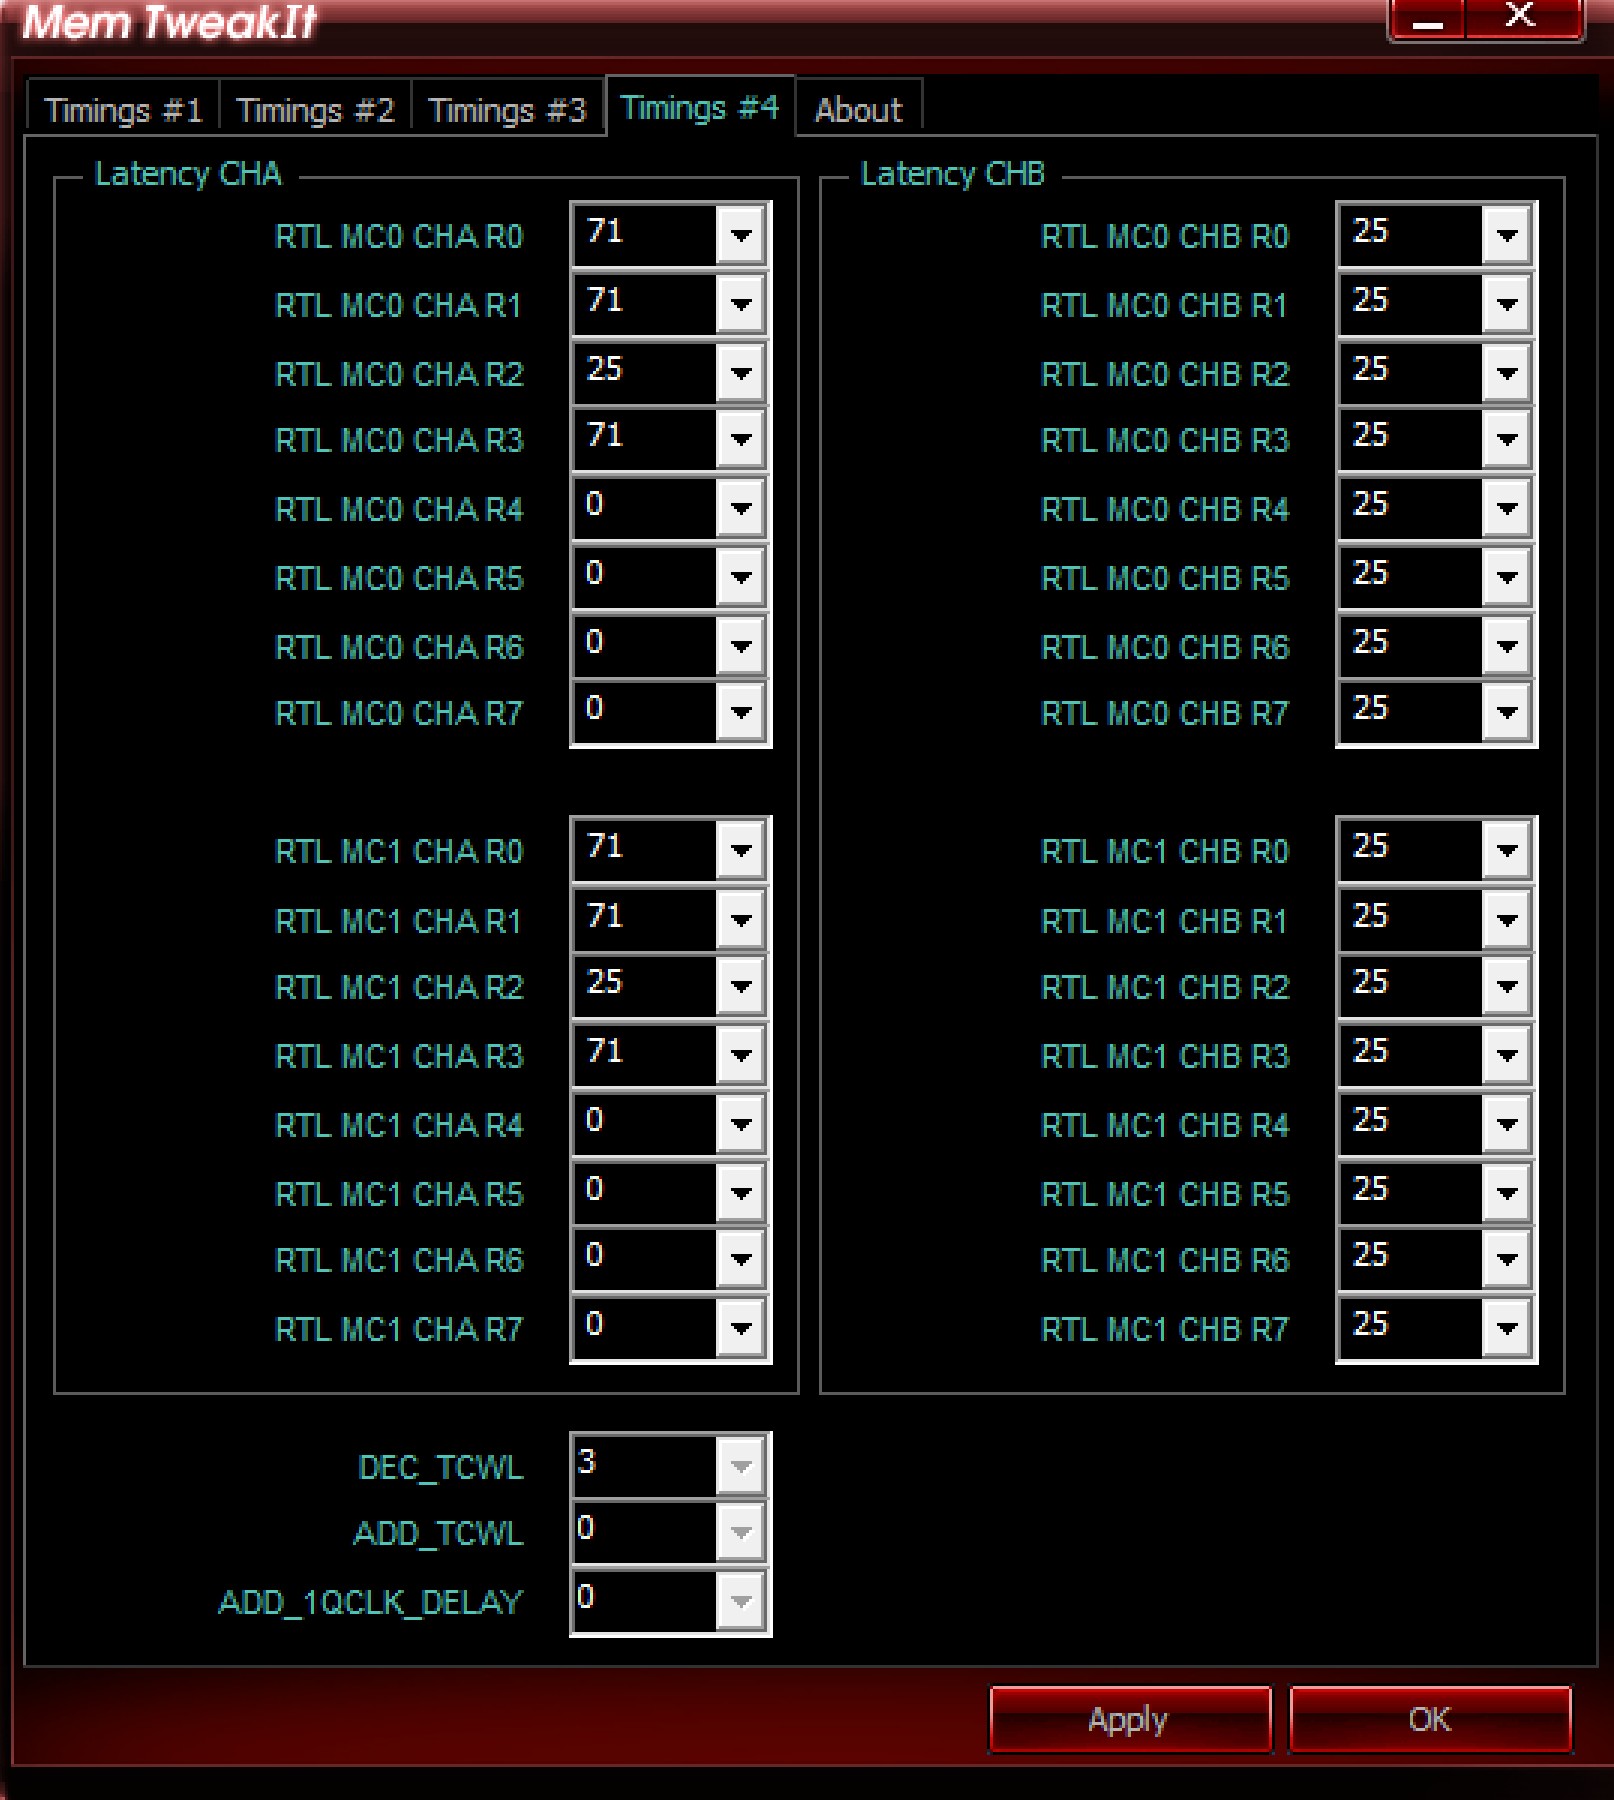Expand RTL MC0 CHB R0 dropdown

click(x=1506, y=236)
